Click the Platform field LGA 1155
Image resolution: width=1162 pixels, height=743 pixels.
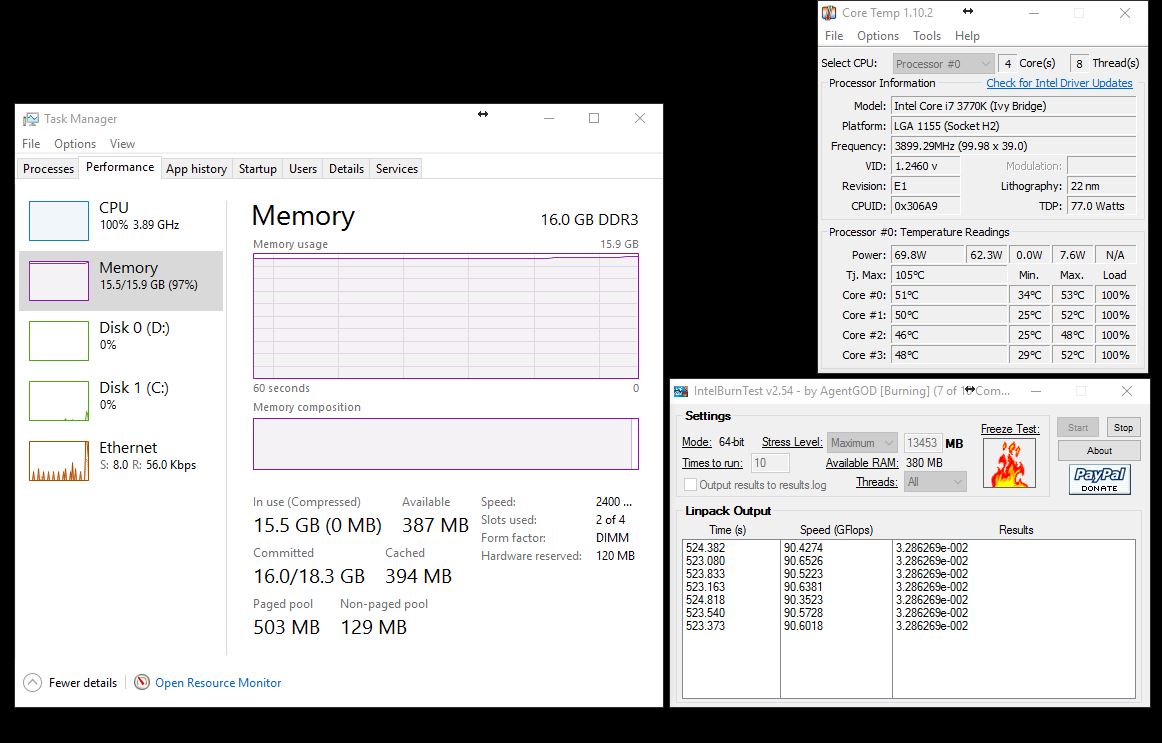coord(1013,126)
